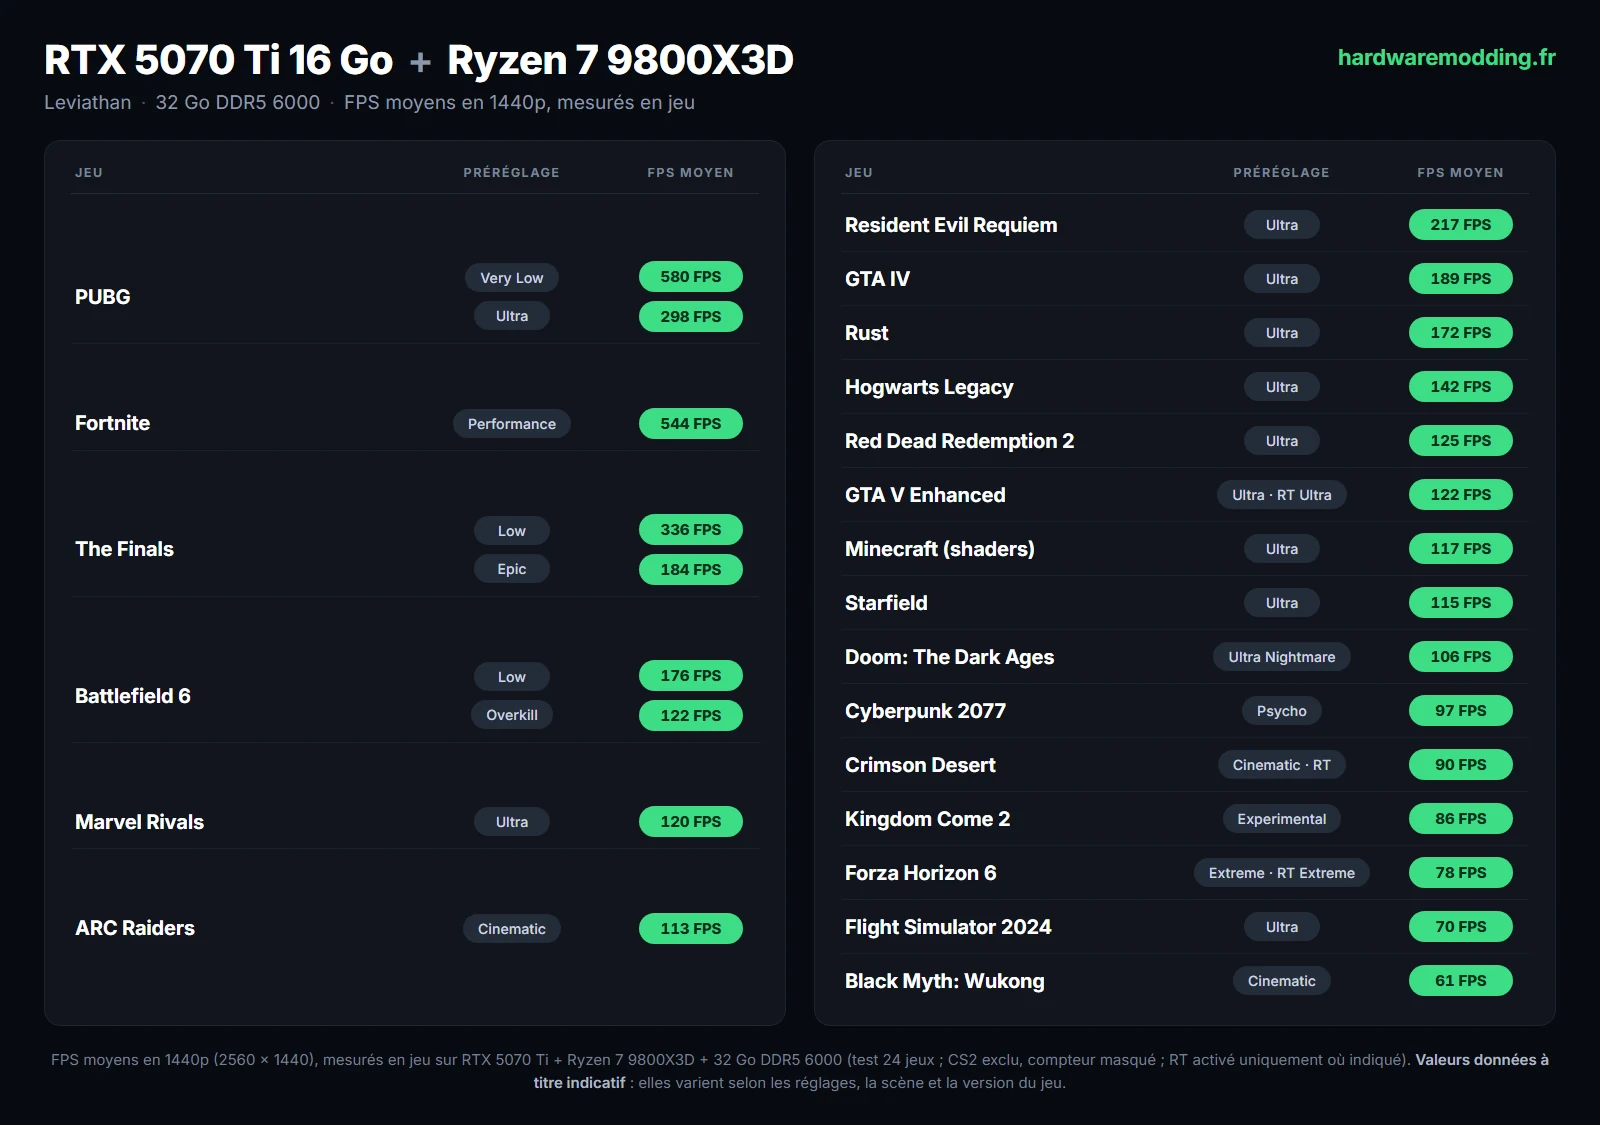Click the Ultra · RT Ultra pill

(x=1281, y=495)
